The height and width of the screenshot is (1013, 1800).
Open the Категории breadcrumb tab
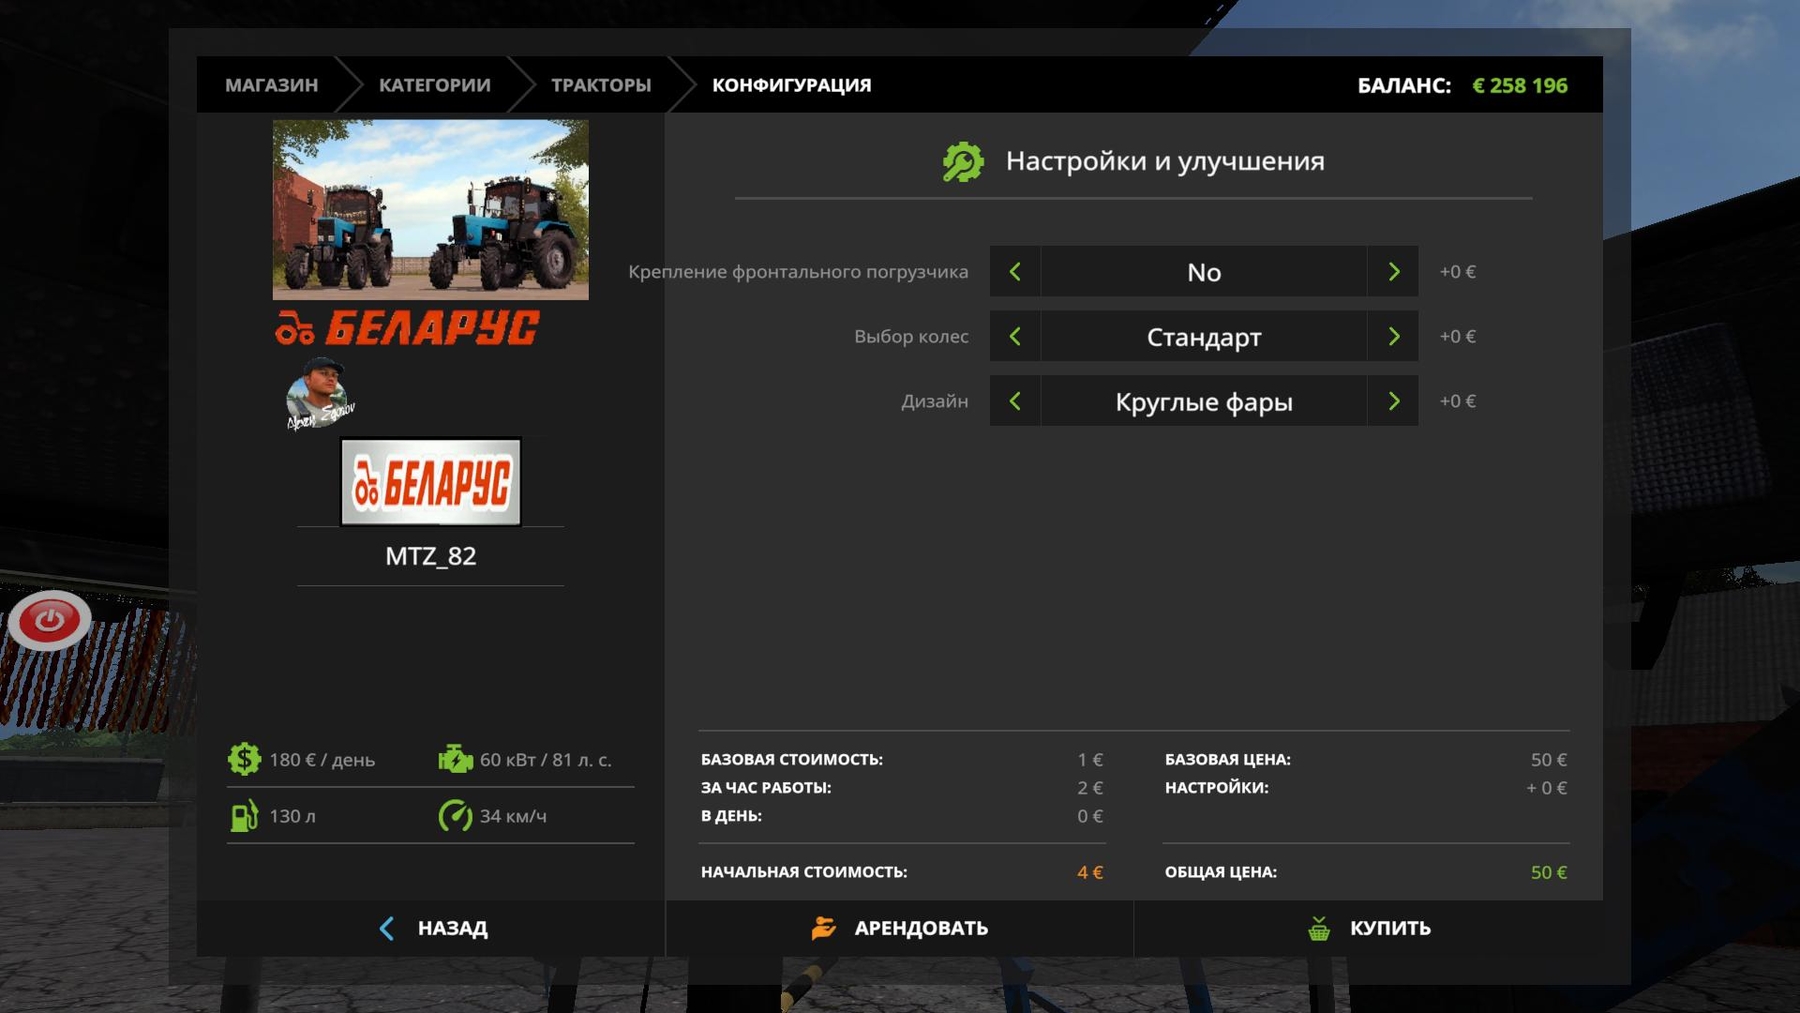click(x=434, y=85)
